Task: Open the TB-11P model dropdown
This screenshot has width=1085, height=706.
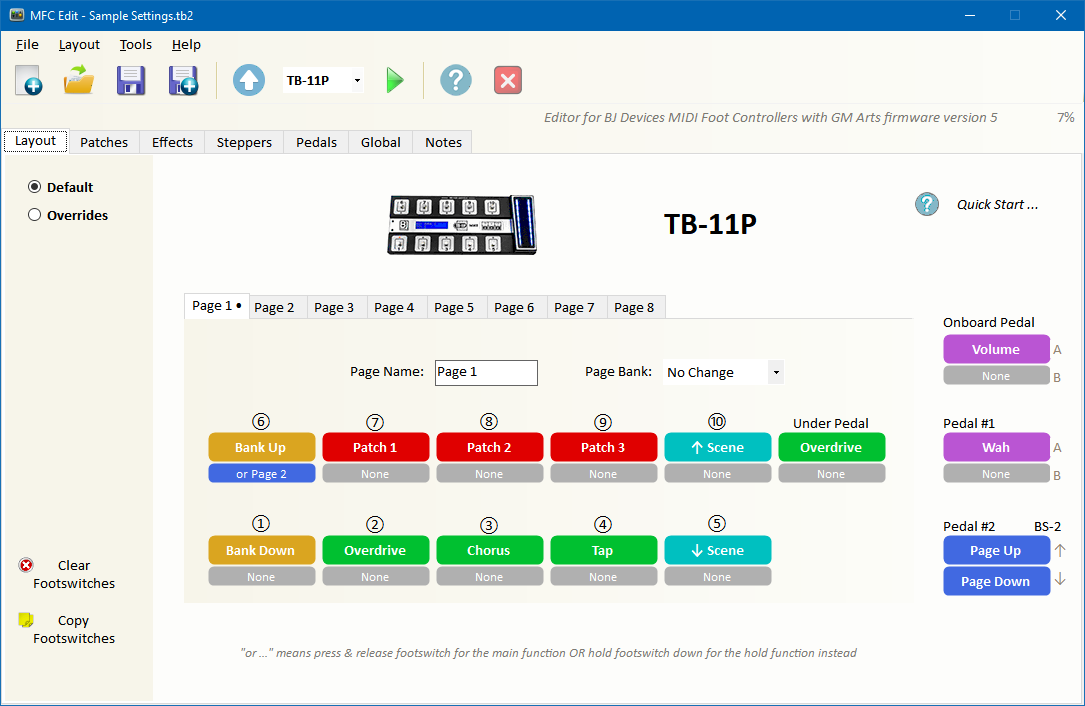Action: pos(357,81)
